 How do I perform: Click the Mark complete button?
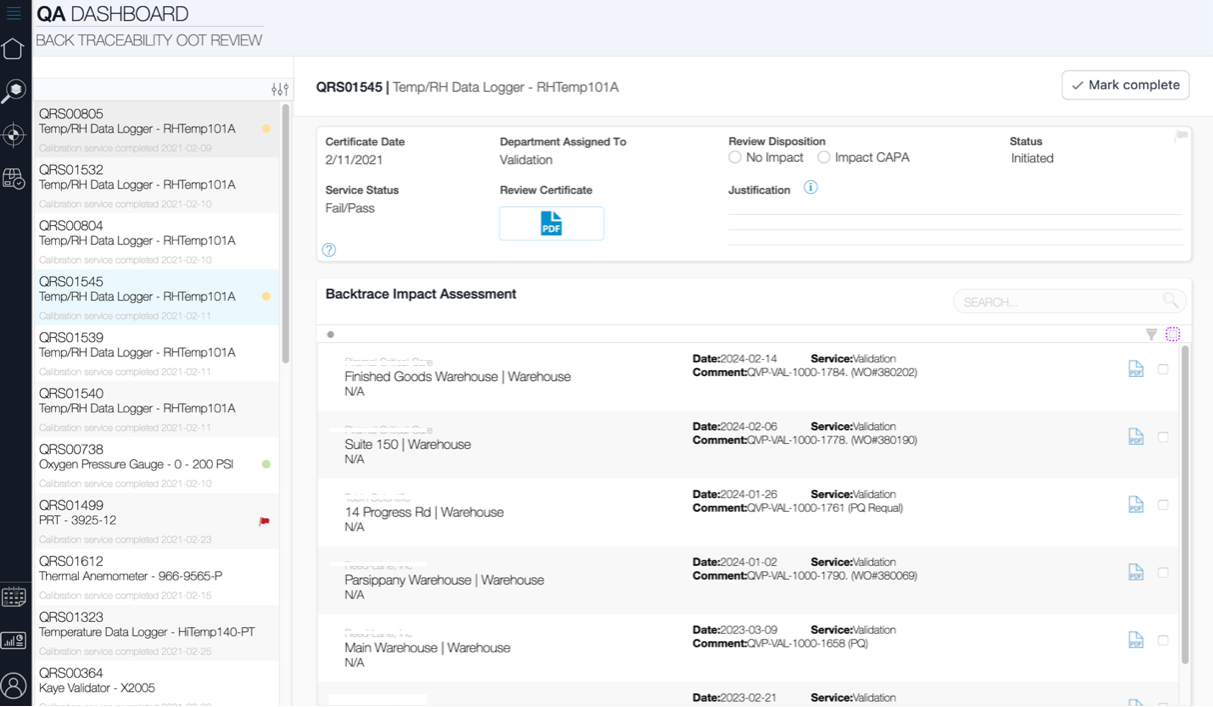point(1125,85)
